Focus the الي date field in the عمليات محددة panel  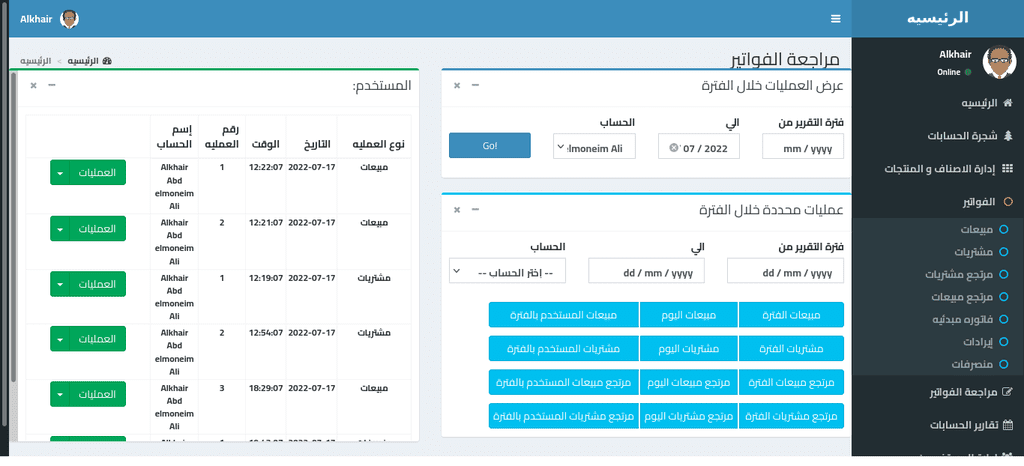647,271
